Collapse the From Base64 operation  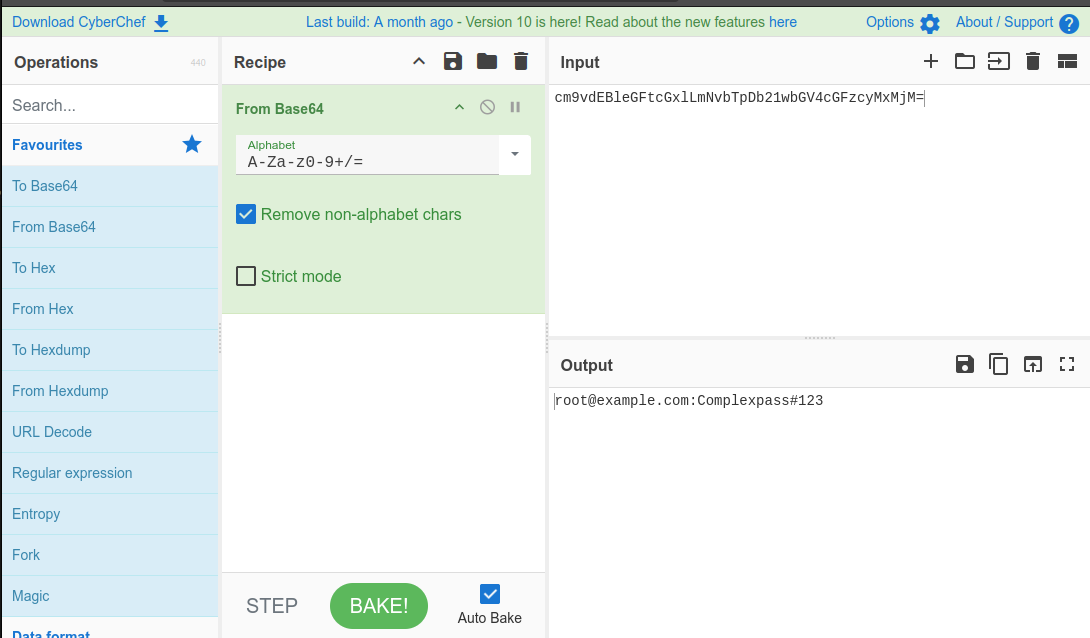coord(459,107)
